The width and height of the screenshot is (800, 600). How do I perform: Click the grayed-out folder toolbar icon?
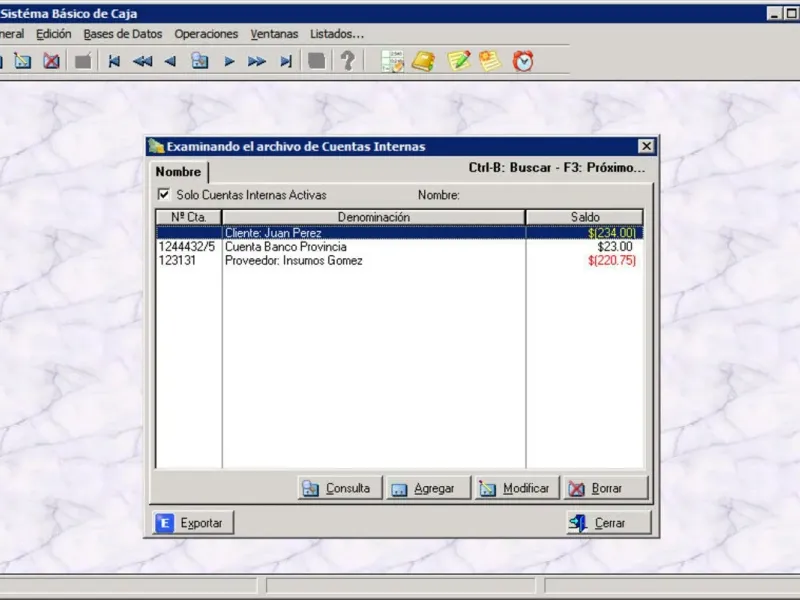click(83, 62)
